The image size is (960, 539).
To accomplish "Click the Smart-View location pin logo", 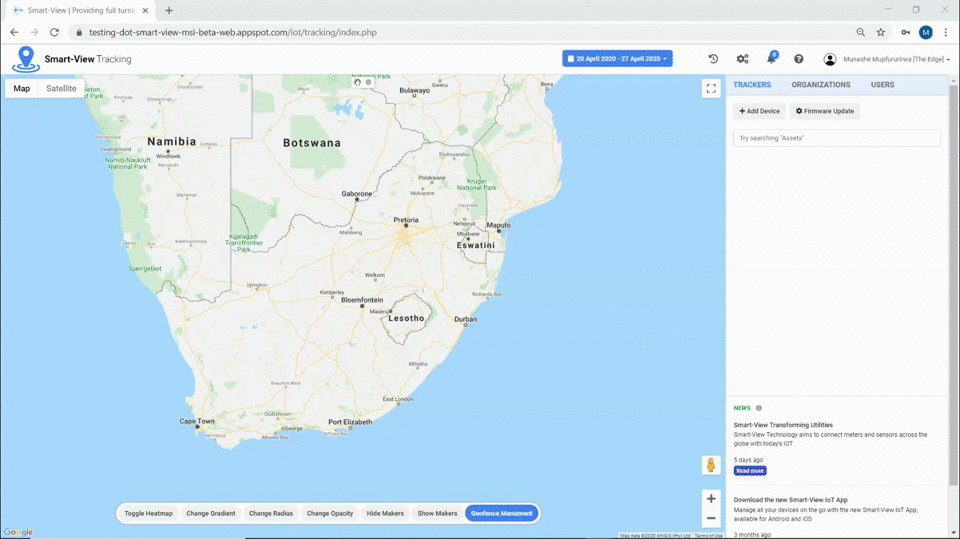I will pos(26,59).
